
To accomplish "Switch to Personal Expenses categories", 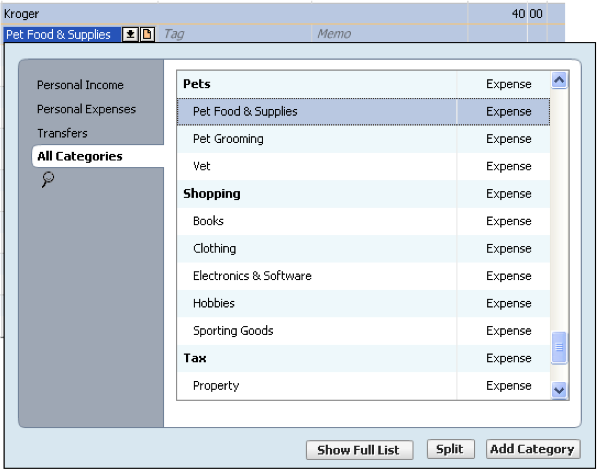I will tap(86, 109).
